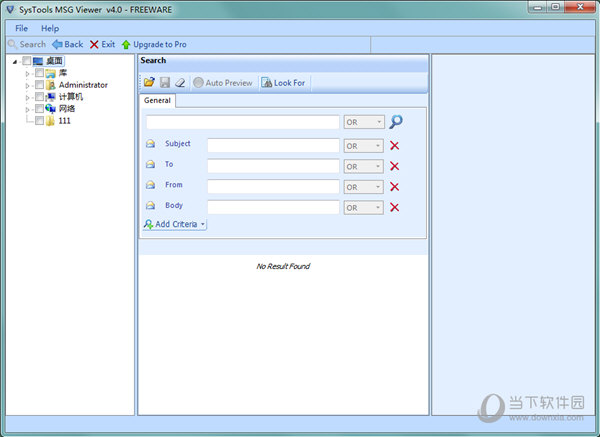The image size is (600, 437).
Task: Check the 网络 checkbox
Action: (x=39, y=109)
